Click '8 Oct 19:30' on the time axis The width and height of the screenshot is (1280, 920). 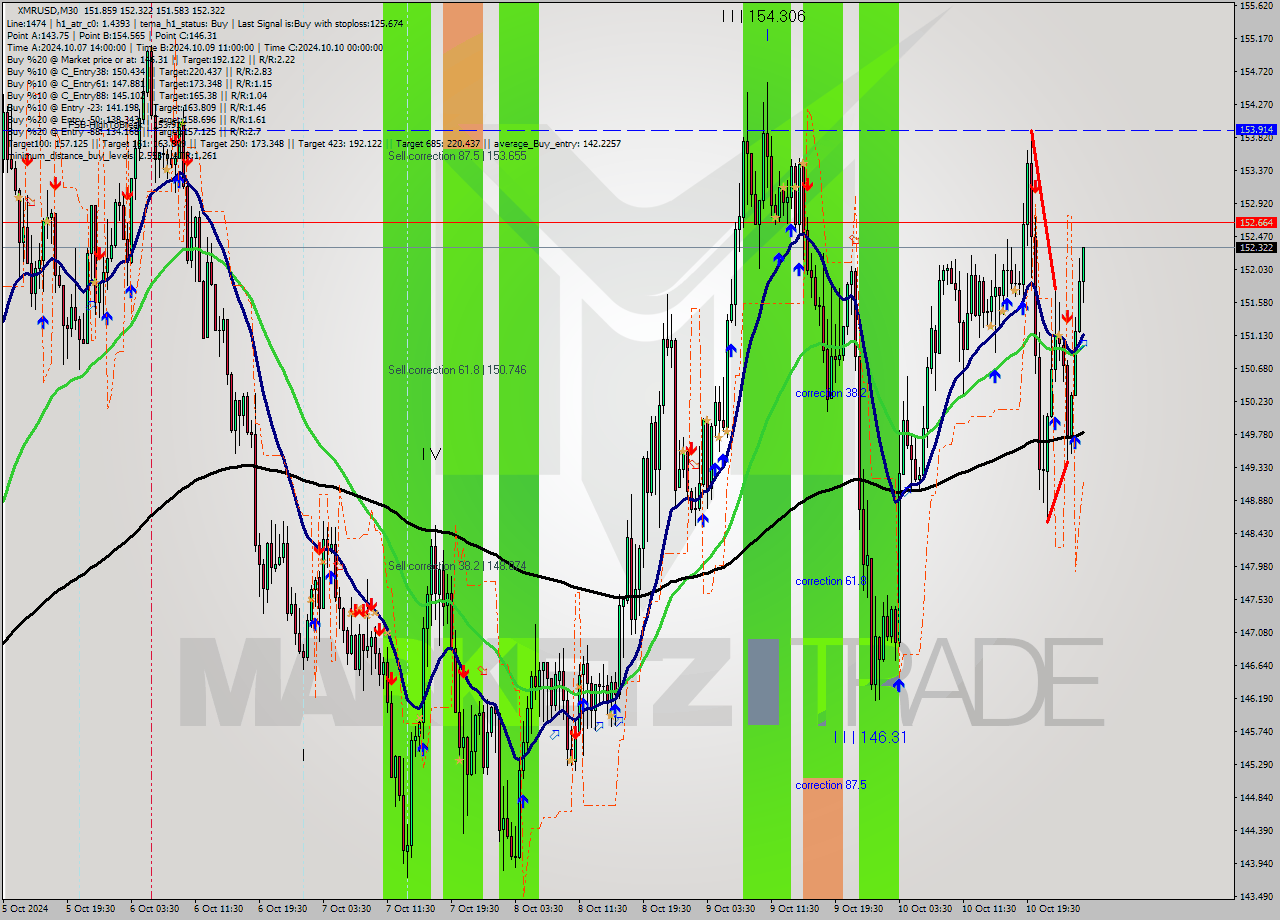pos(666,909)
